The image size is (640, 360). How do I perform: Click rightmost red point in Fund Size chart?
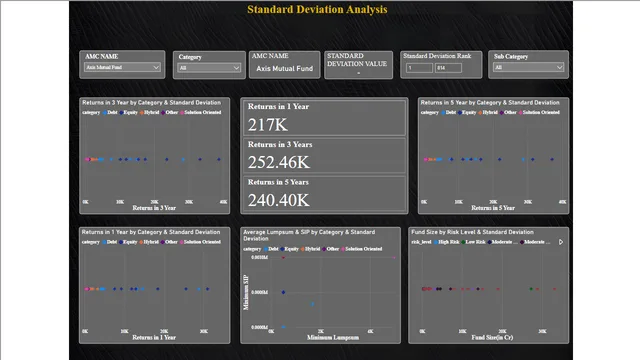tap(554, 289)
